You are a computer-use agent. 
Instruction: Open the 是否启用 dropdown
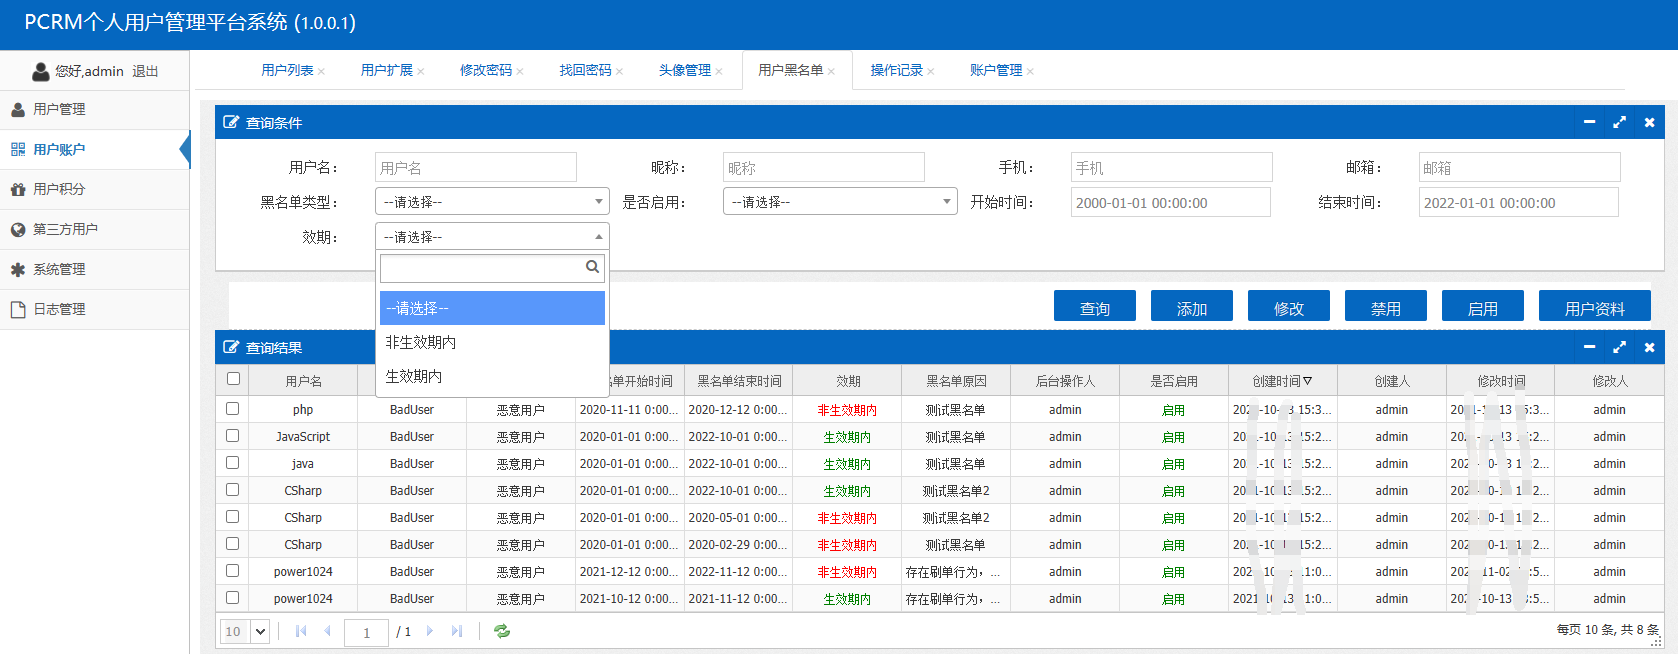click(x=839, y=202)
